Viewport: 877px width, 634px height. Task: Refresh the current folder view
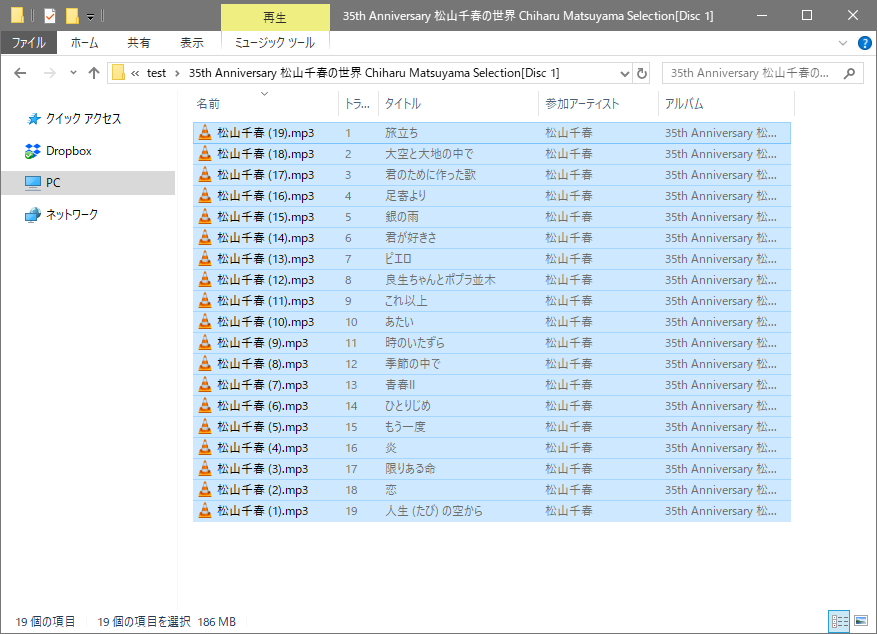642,73
